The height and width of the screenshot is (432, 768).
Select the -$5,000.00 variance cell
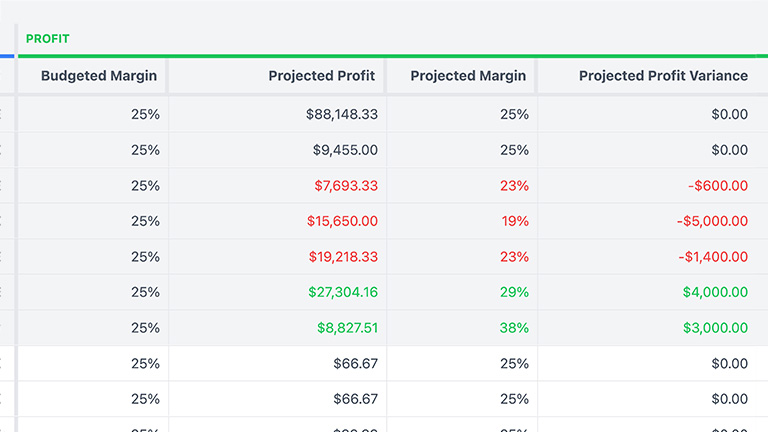click(711, 221)
